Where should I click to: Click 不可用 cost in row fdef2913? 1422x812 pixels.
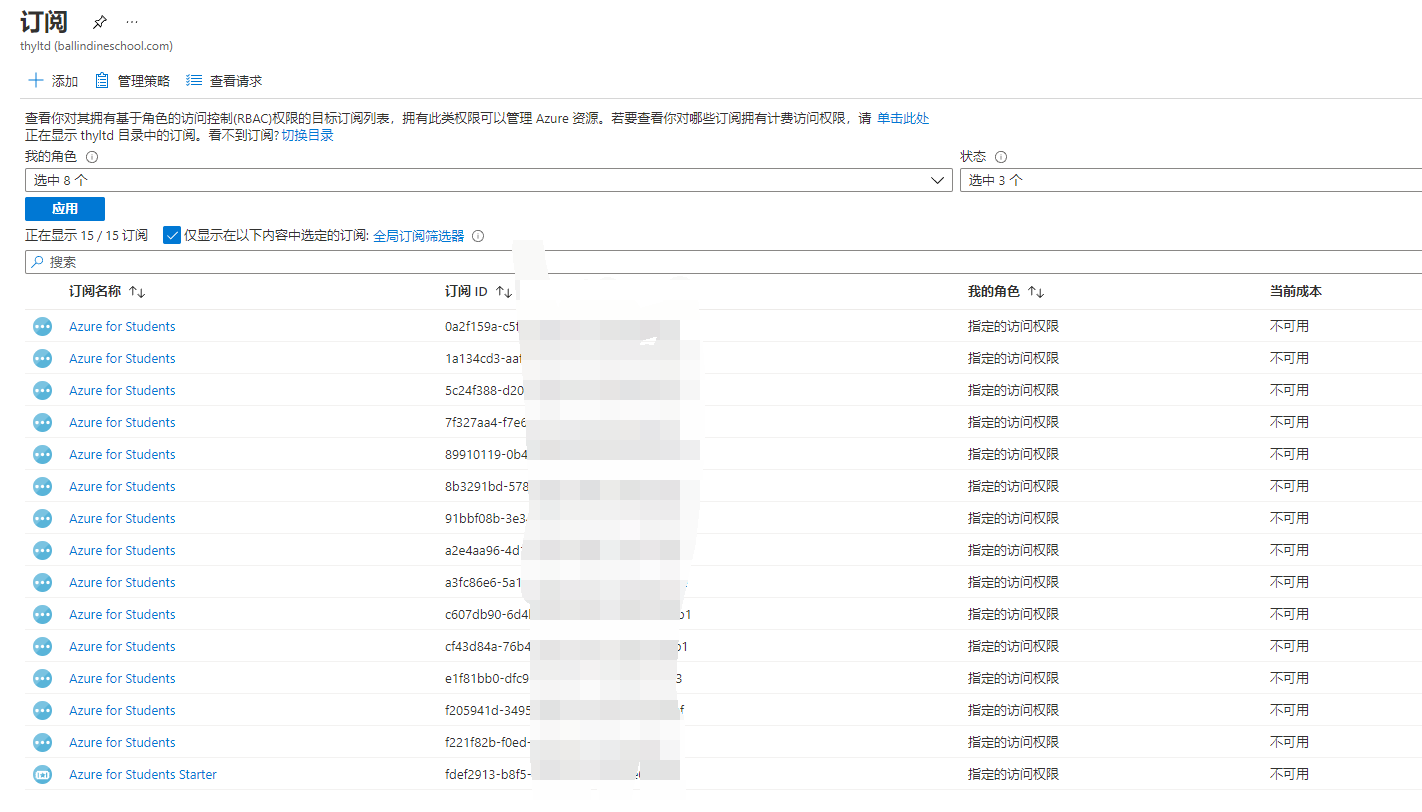(x=1289, y=774)
